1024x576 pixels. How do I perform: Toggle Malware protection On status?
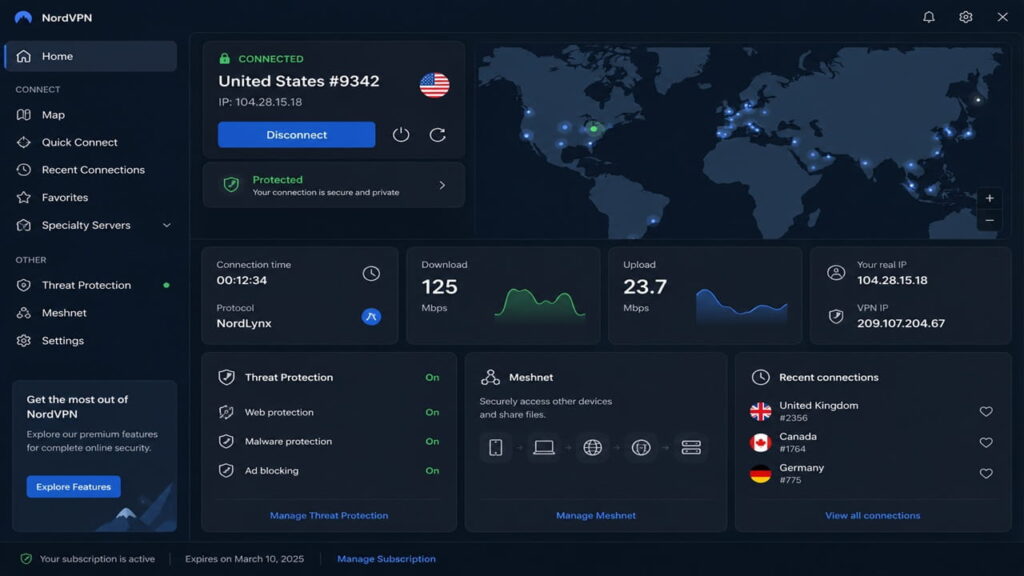(432, 441)
